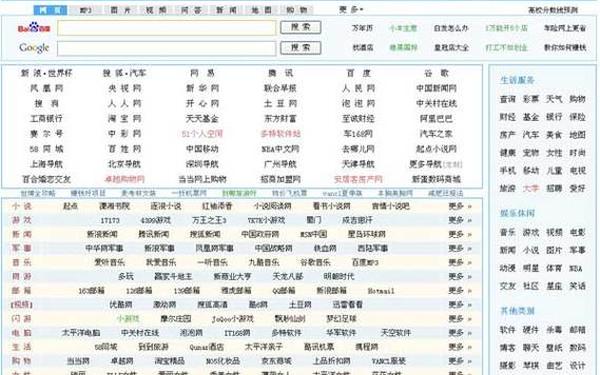This screenshot has width=600, height=375.
Task: Expand 更多 in the 电脑 row
Action: 460,333
